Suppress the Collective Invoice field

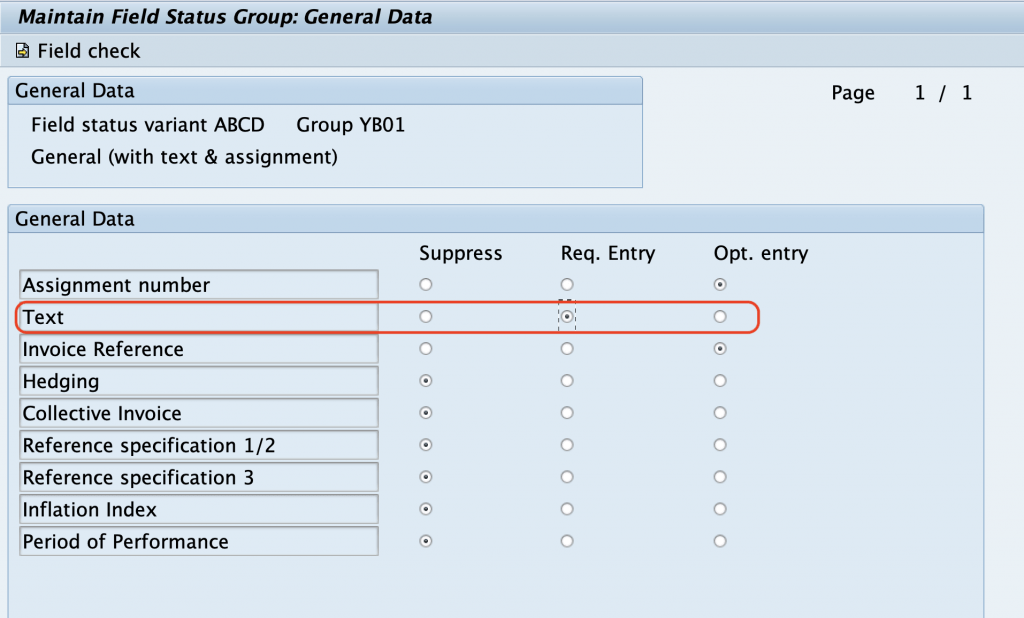pyautogui.click(x=426, y=412)
